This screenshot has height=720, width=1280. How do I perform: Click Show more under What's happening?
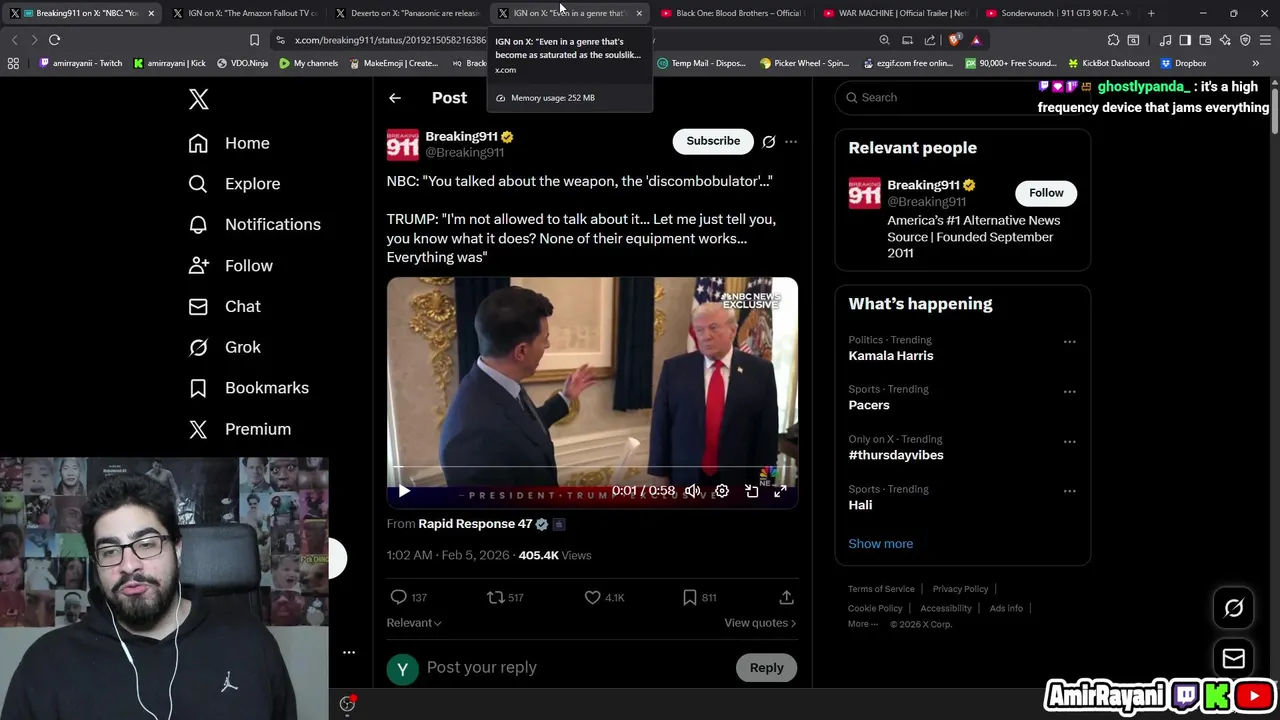click(x=881, y=544)
